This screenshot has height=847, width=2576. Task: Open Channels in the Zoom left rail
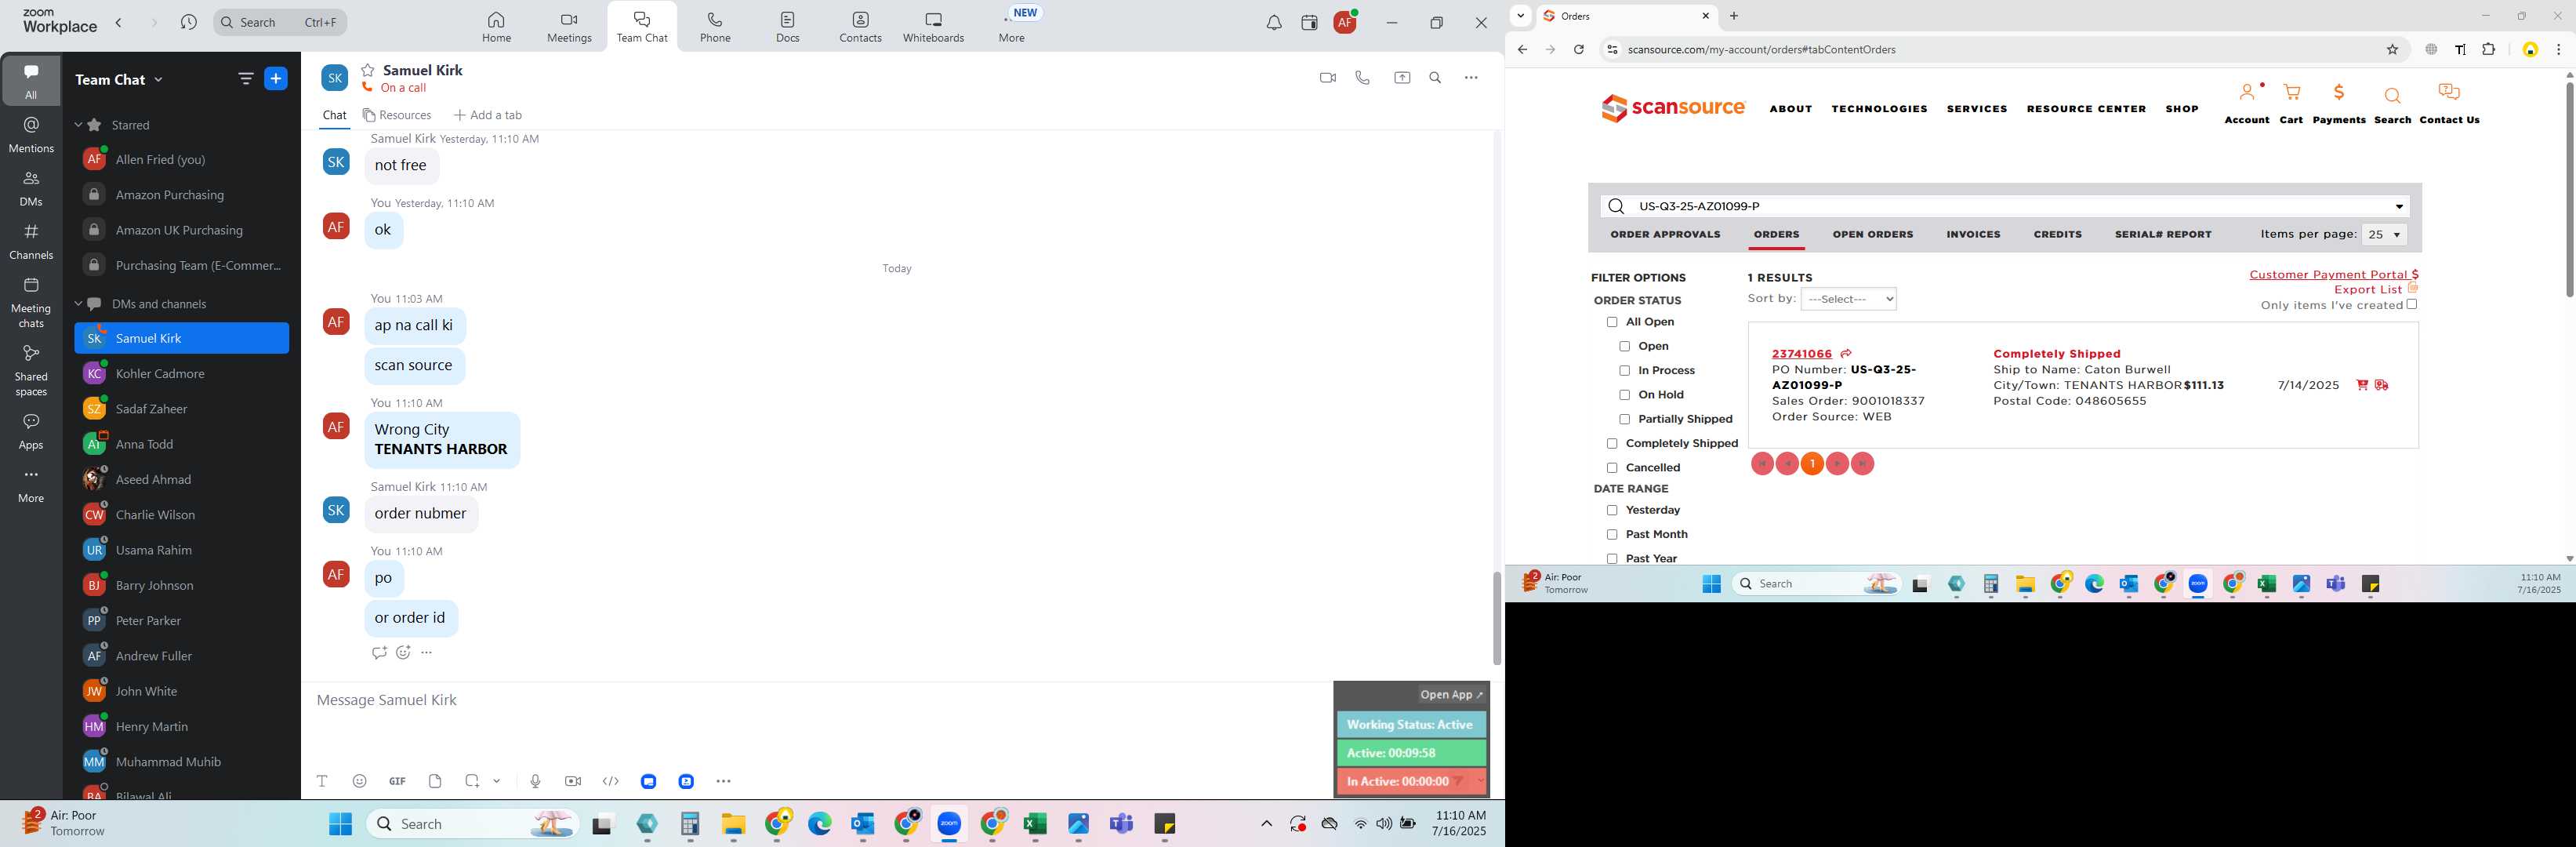pos(31,241)
